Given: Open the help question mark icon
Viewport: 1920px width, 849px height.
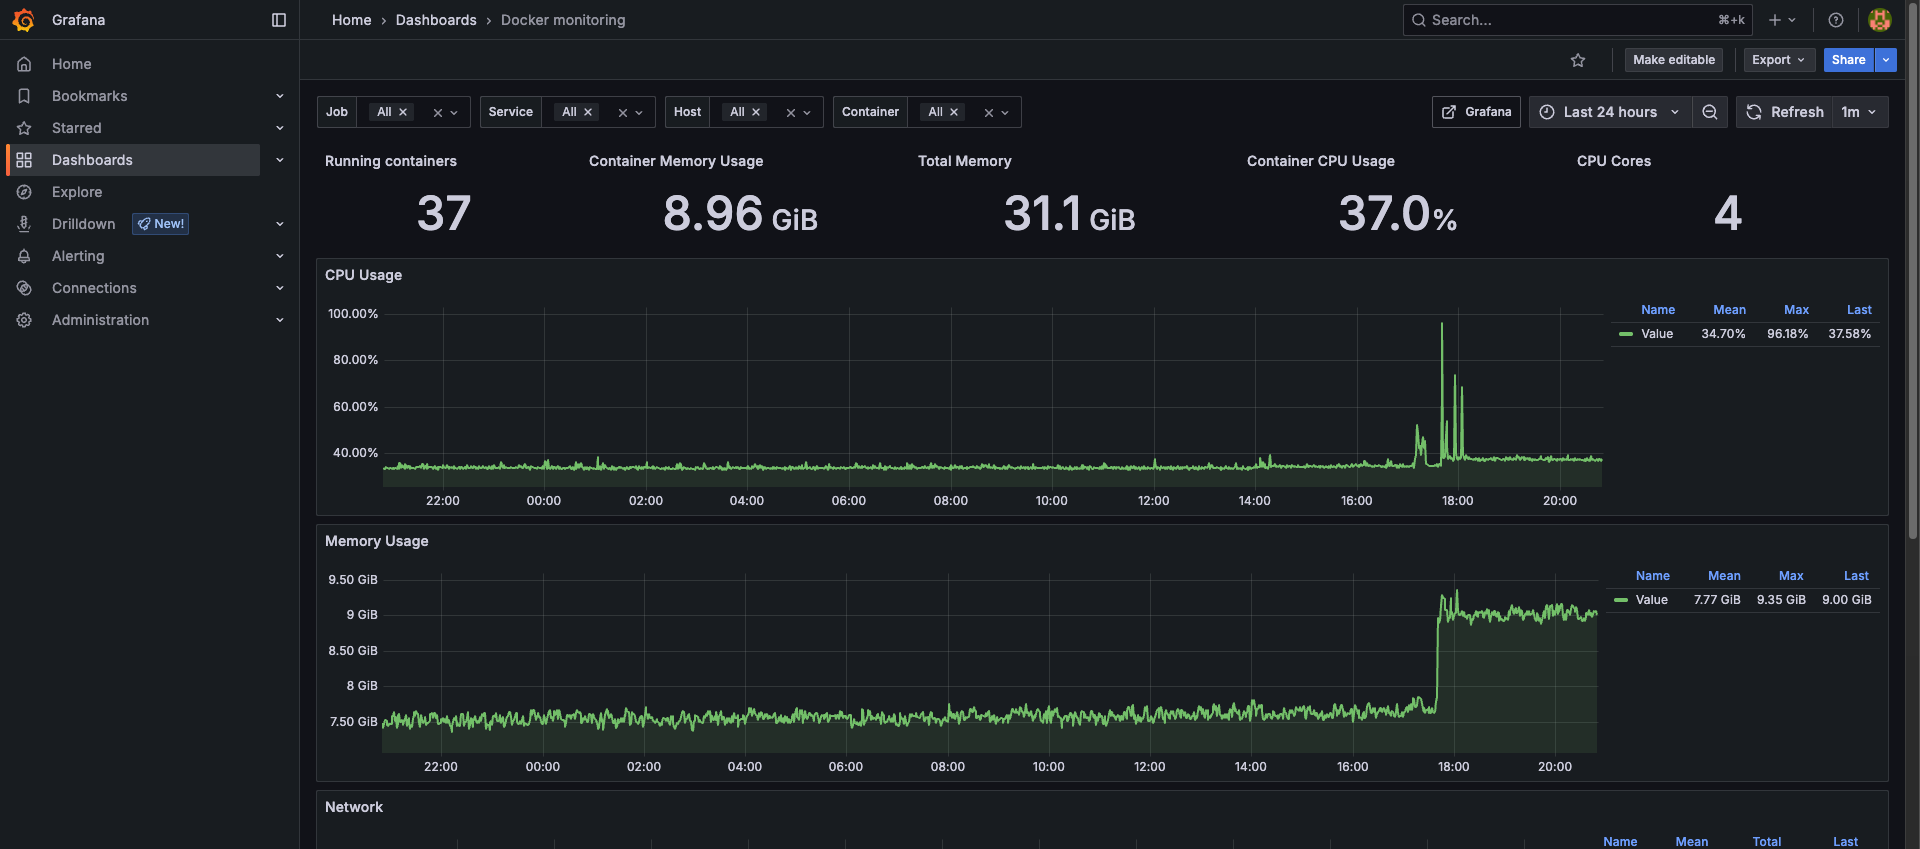Looking at the screenshot, I should point(1836,20).
